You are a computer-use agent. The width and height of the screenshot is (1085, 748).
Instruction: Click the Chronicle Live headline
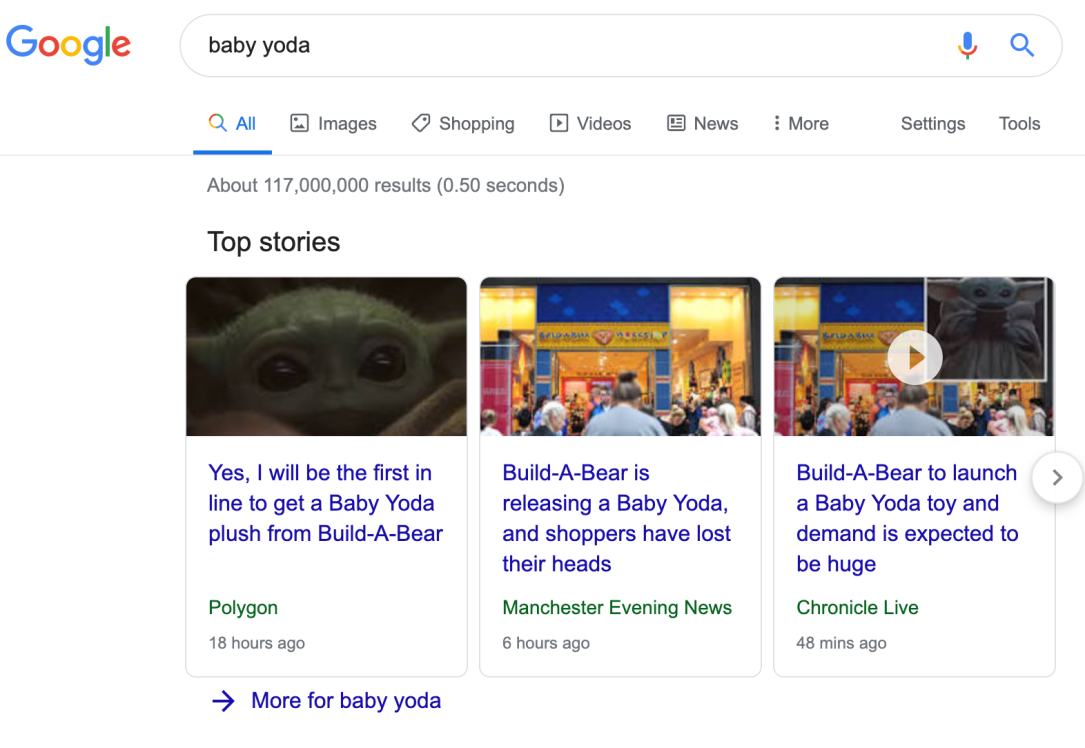(x=906, y=518)
